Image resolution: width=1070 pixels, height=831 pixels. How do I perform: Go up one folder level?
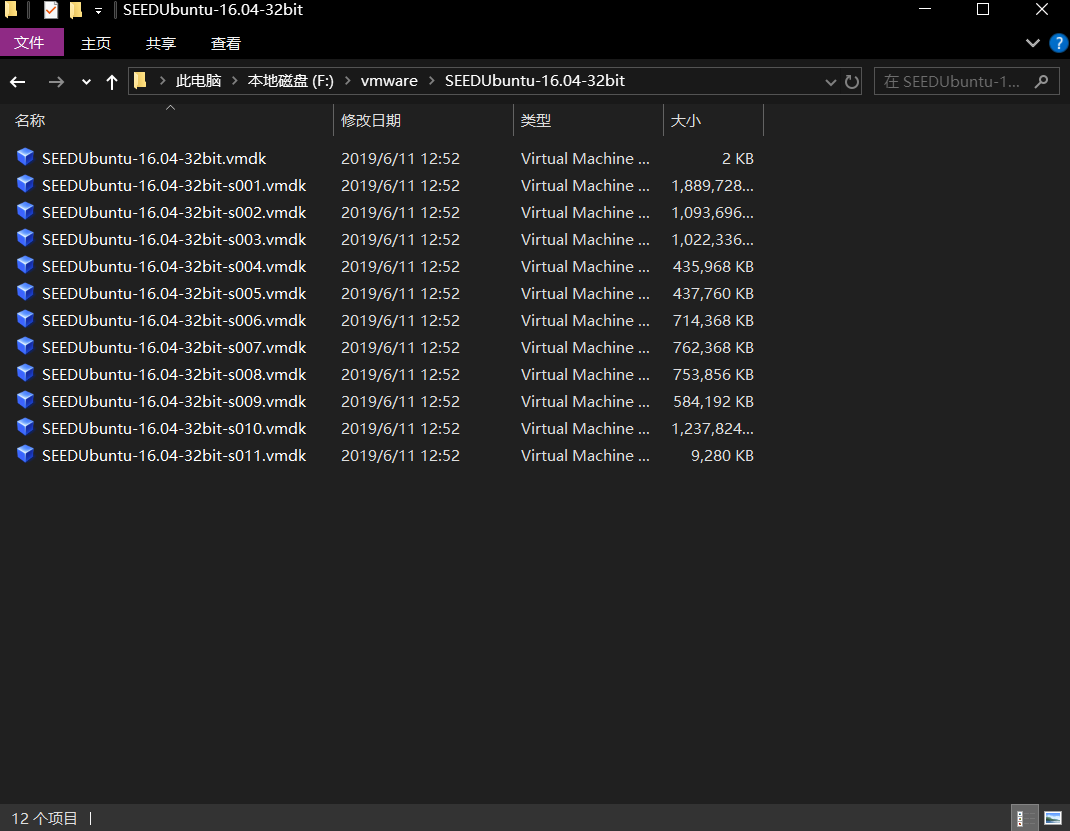point(112,82)
